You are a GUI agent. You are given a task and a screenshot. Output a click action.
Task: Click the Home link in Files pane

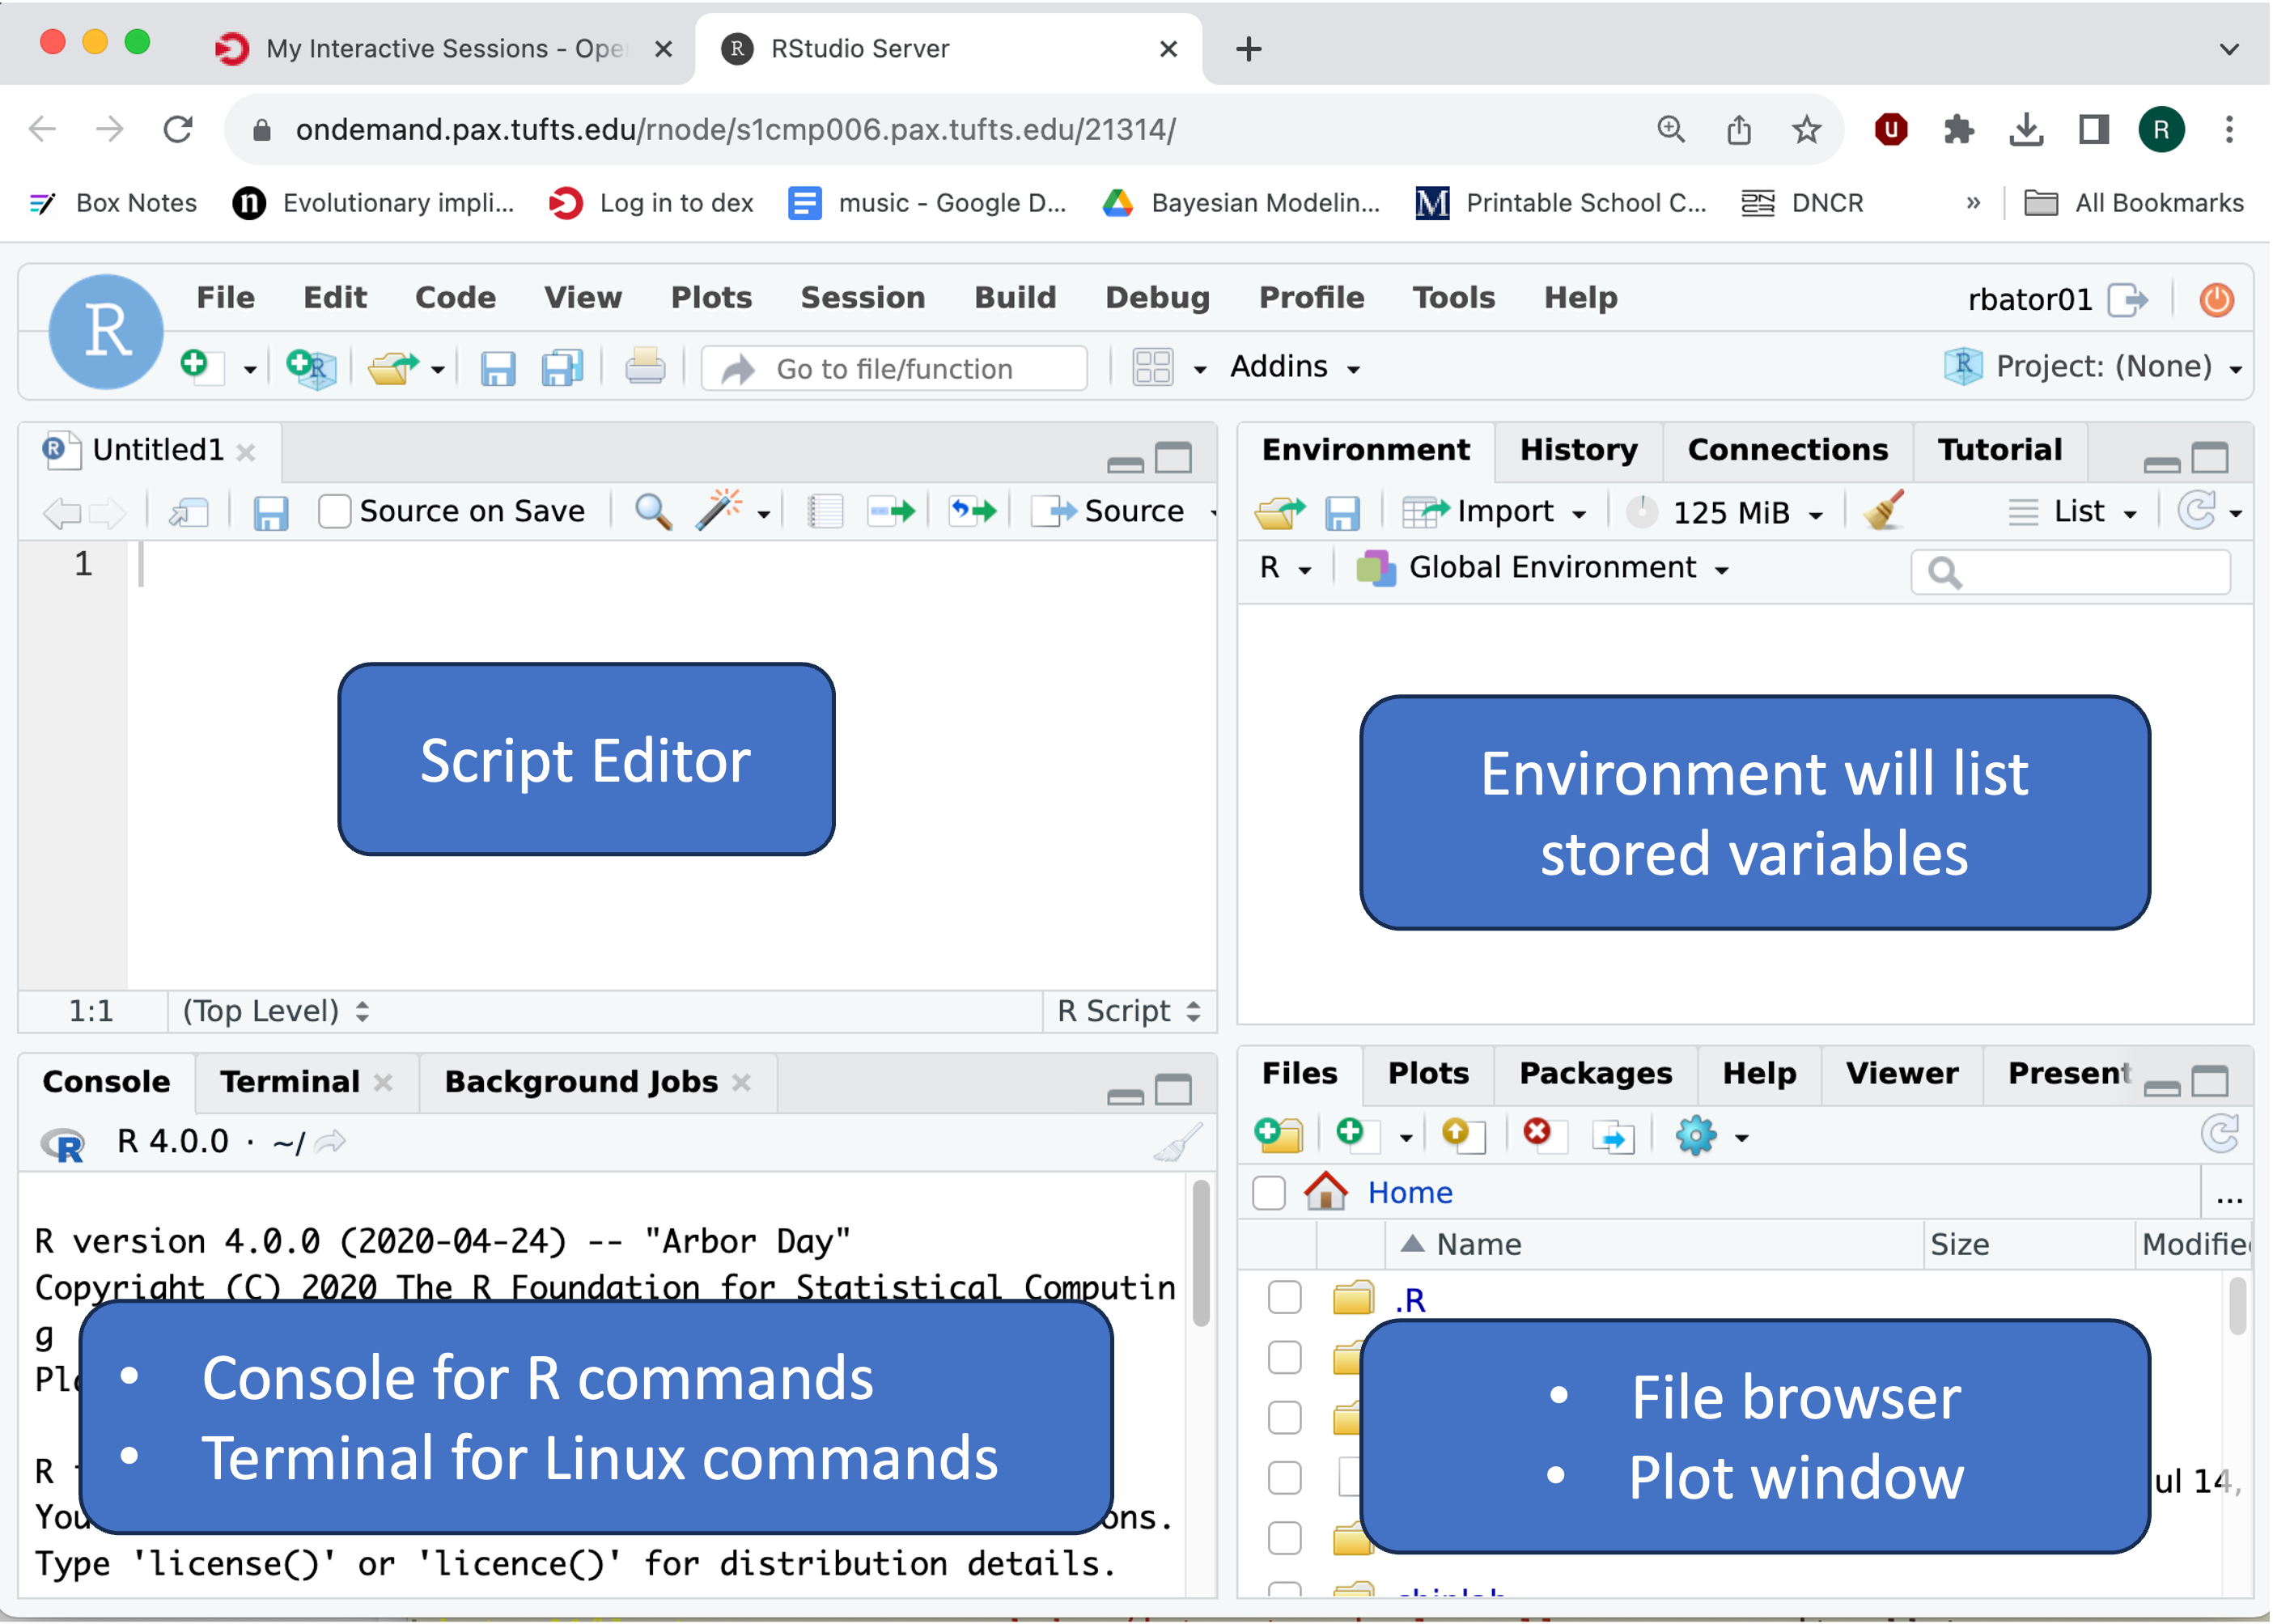[x=1409, y=1192]
